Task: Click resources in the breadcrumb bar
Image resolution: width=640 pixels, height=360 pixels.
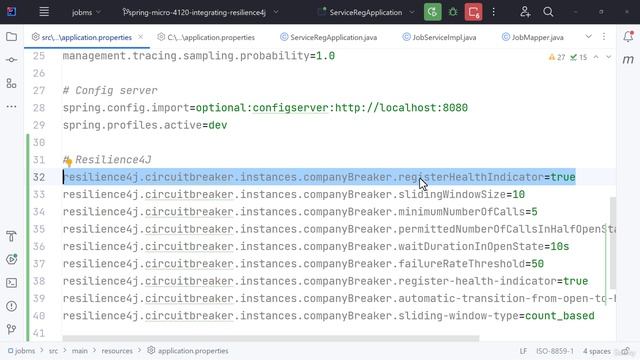Action: (117, 351)
